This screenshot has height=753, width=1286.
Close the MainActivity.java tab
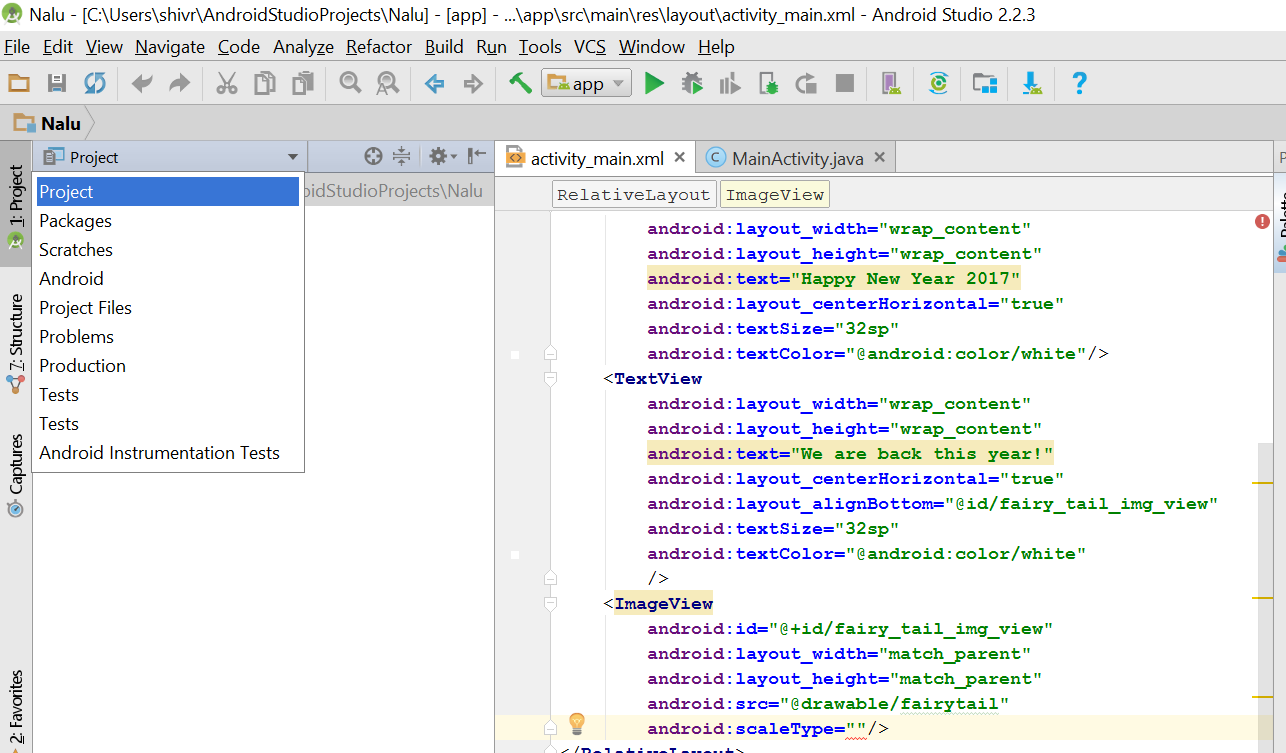pyautogui.click(x=880, y=157)
